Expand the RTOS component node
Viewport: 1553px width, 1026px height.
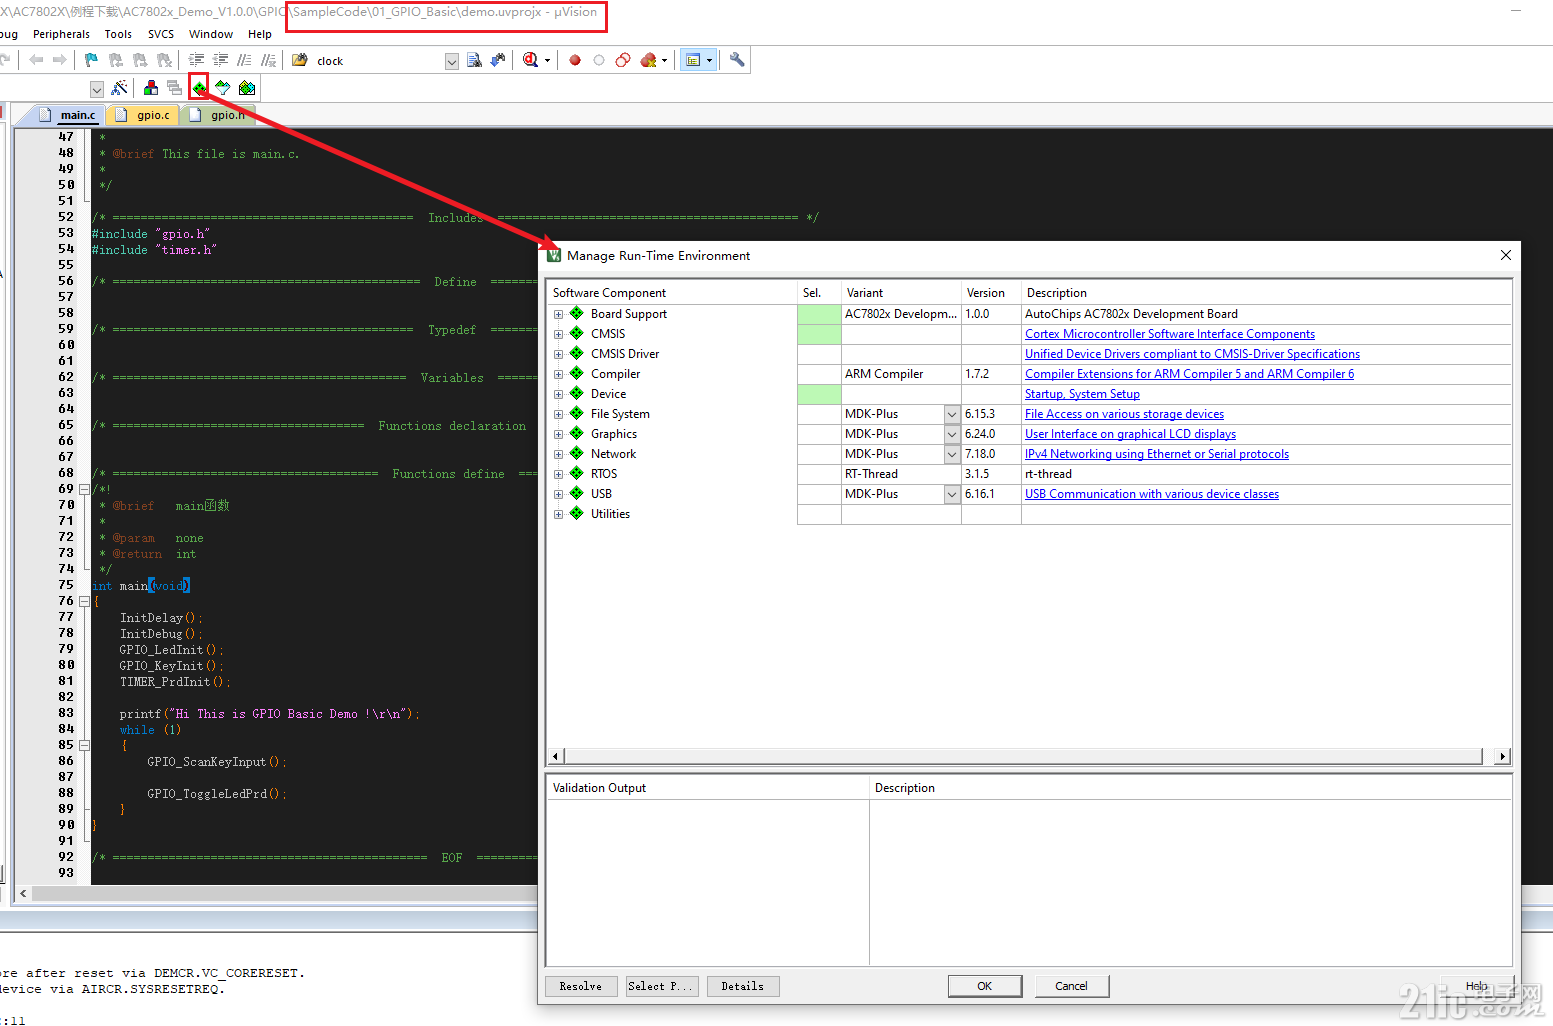coord(558,474)
